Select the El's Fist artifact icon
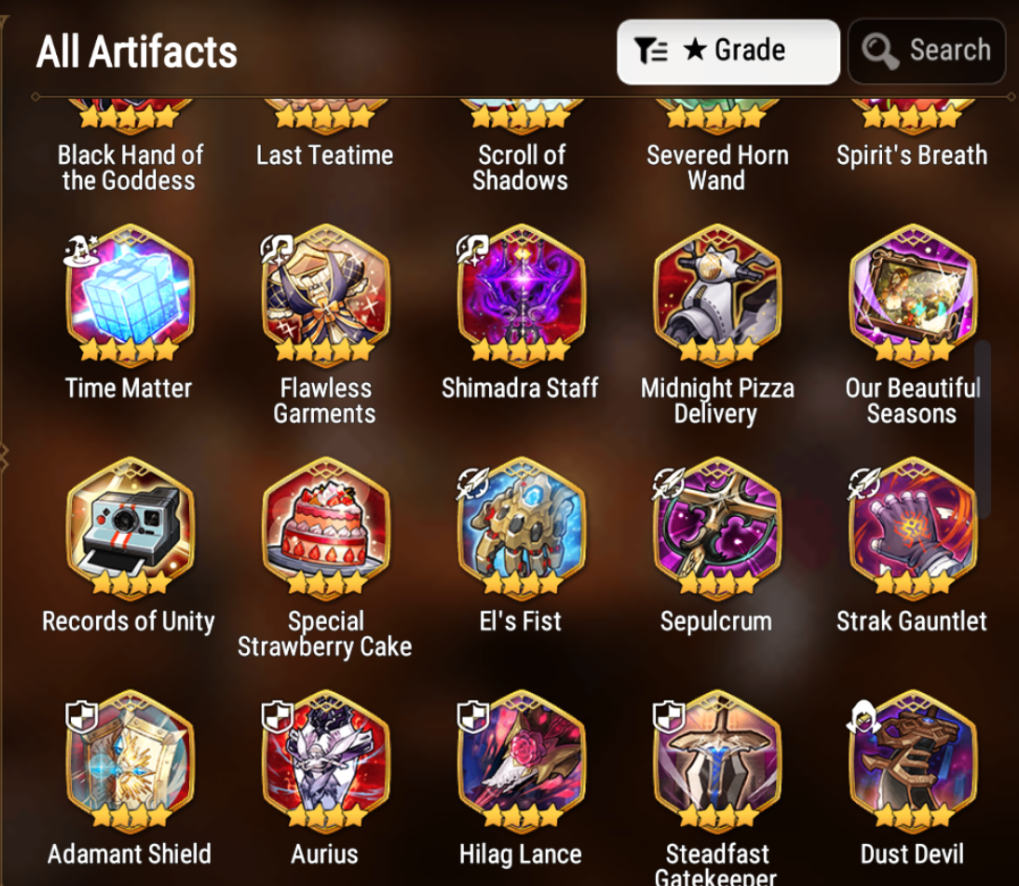The width and height of the screenshot is (1019, 886). (x=521, y=525)
